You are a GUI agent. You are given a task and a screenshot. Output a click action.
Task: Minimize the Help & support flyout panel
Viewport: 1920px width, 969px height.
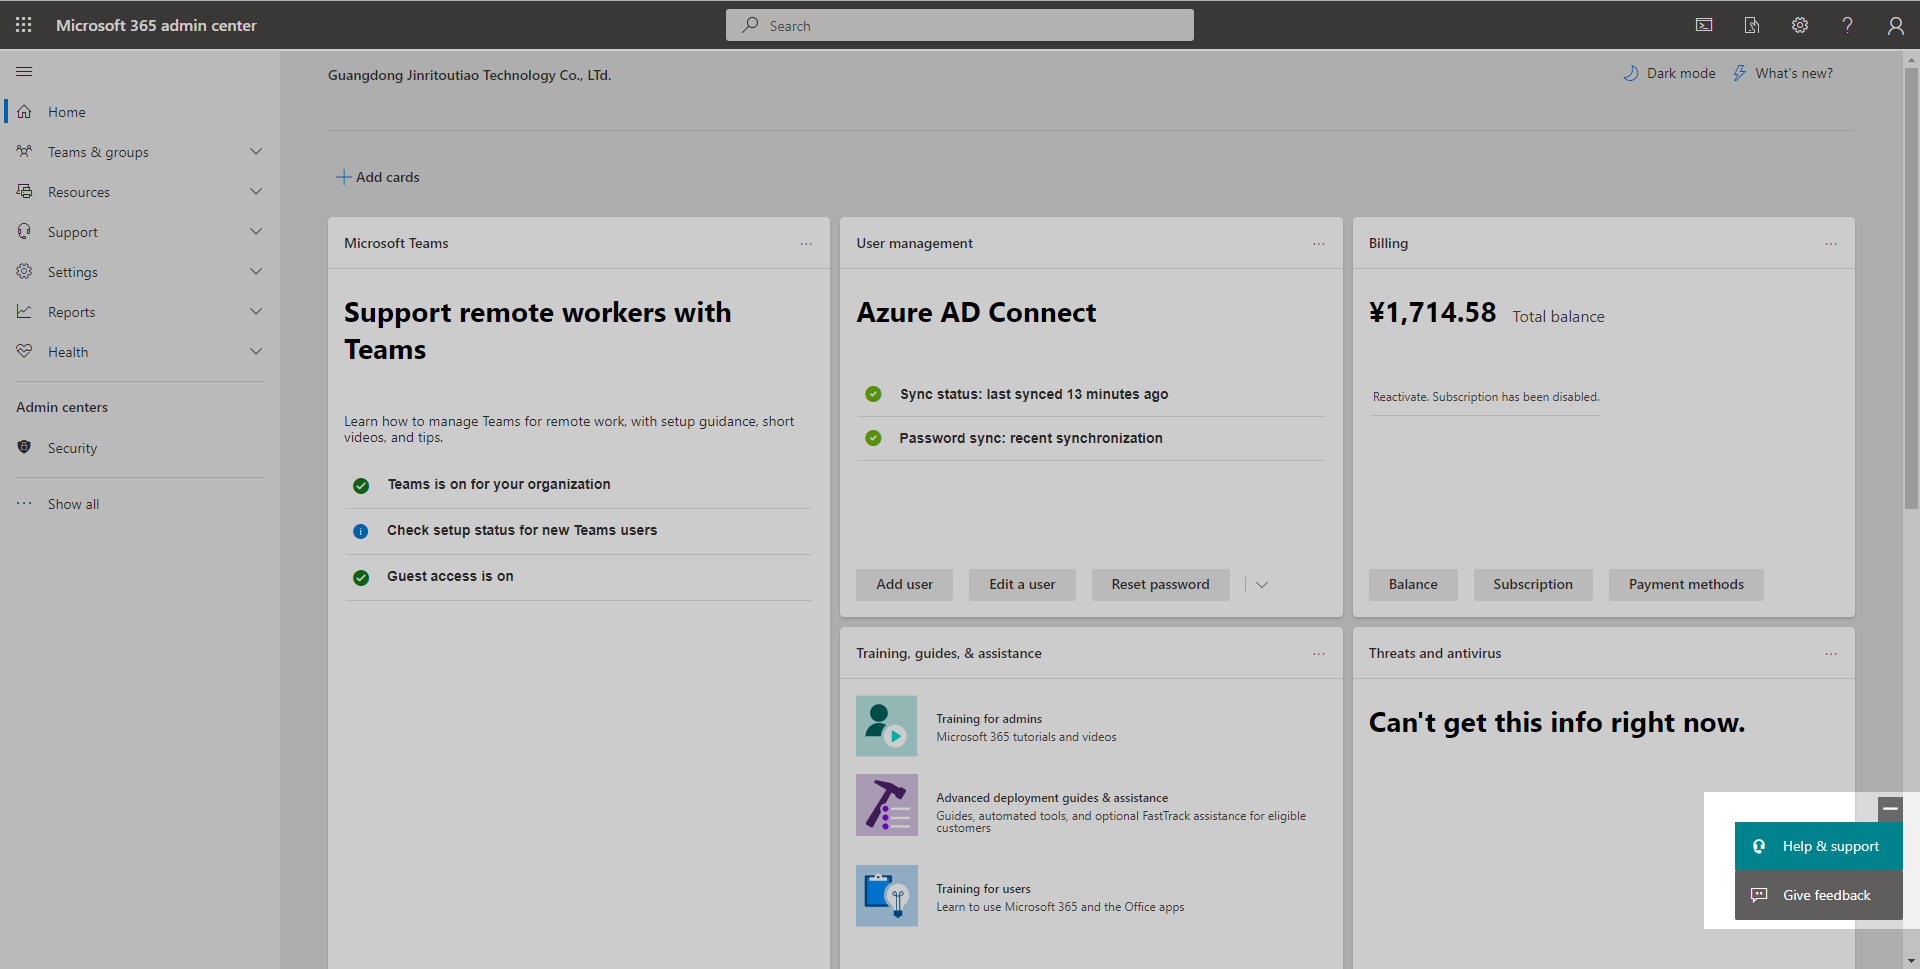tap(1889, 808)
